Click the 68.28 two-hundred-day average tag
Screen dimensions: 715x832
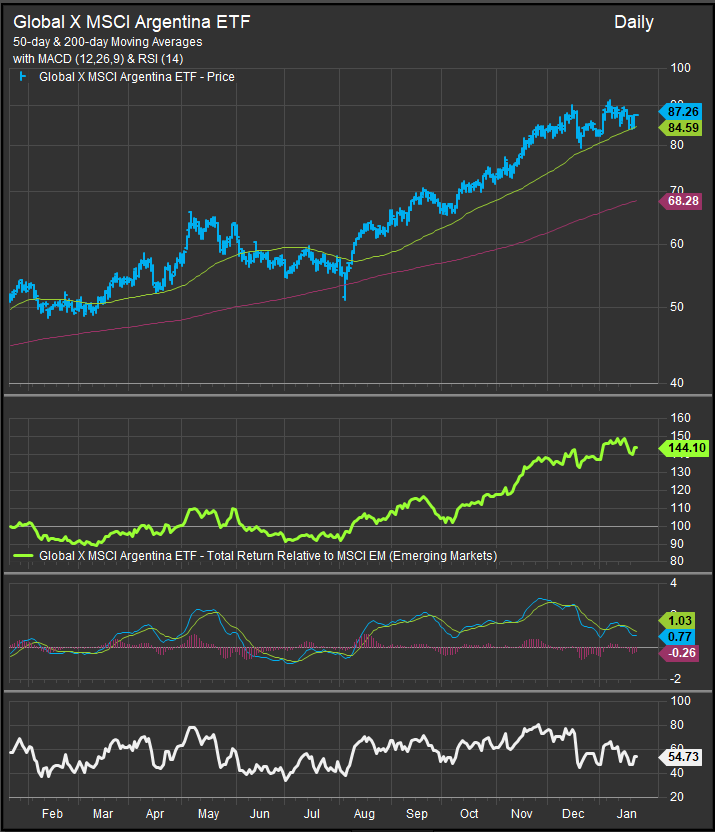pos(681,201)
